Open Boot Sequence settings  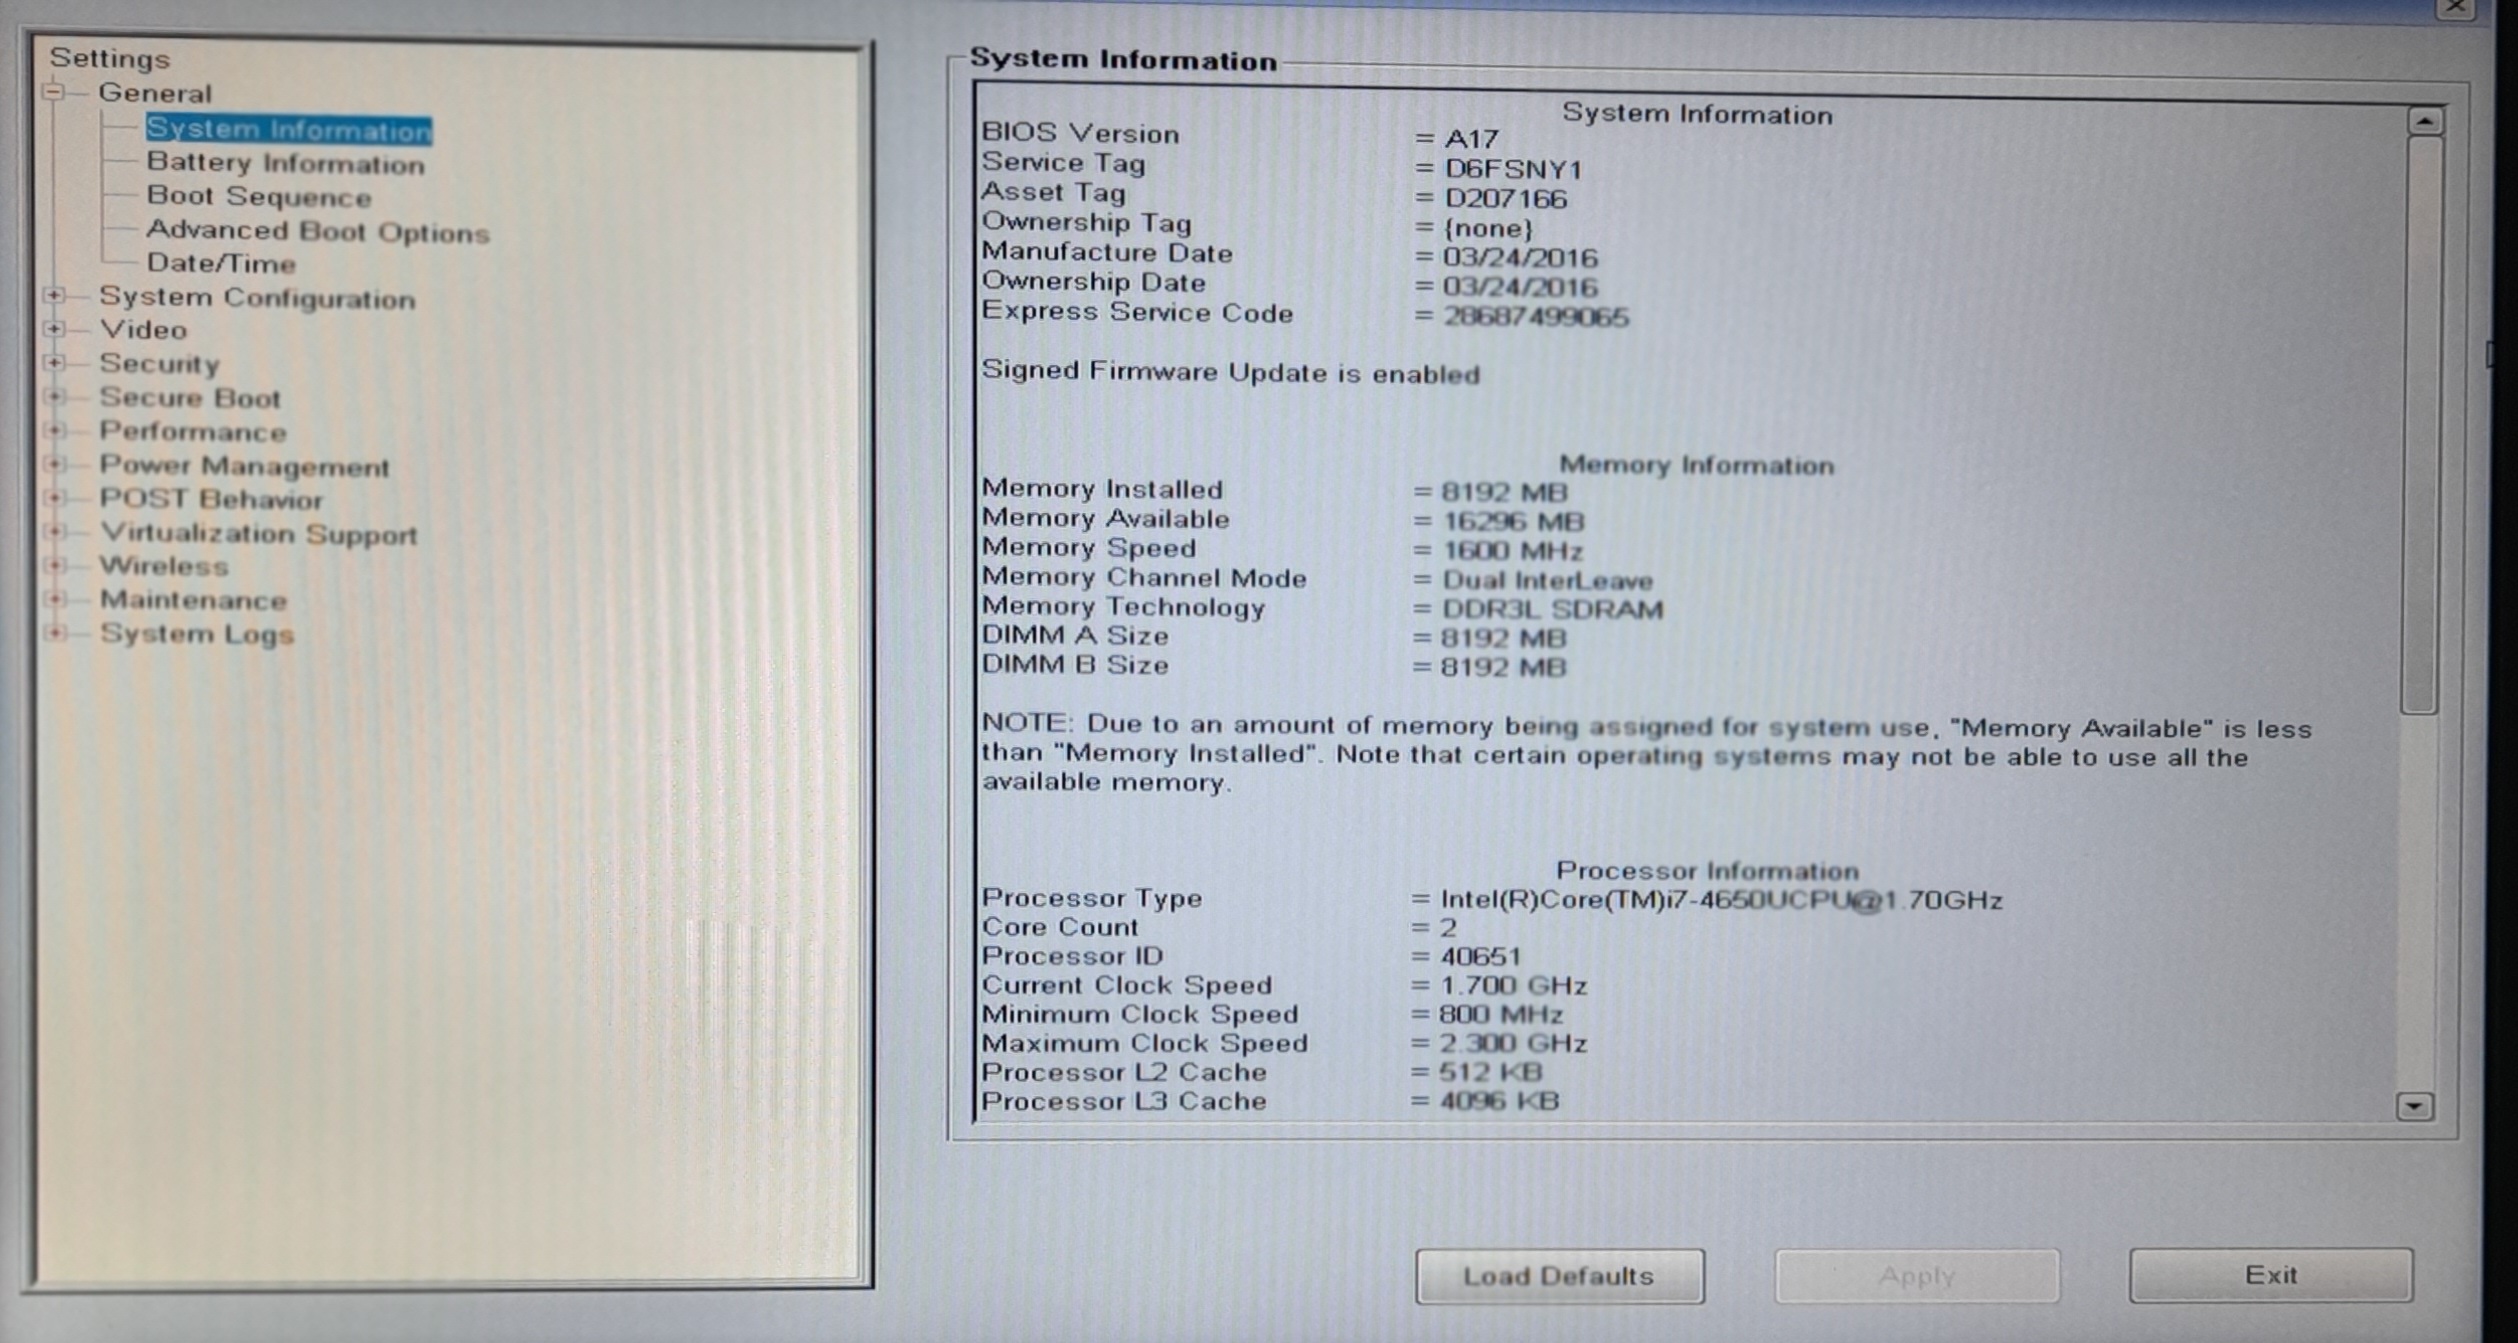coord(258,196)
